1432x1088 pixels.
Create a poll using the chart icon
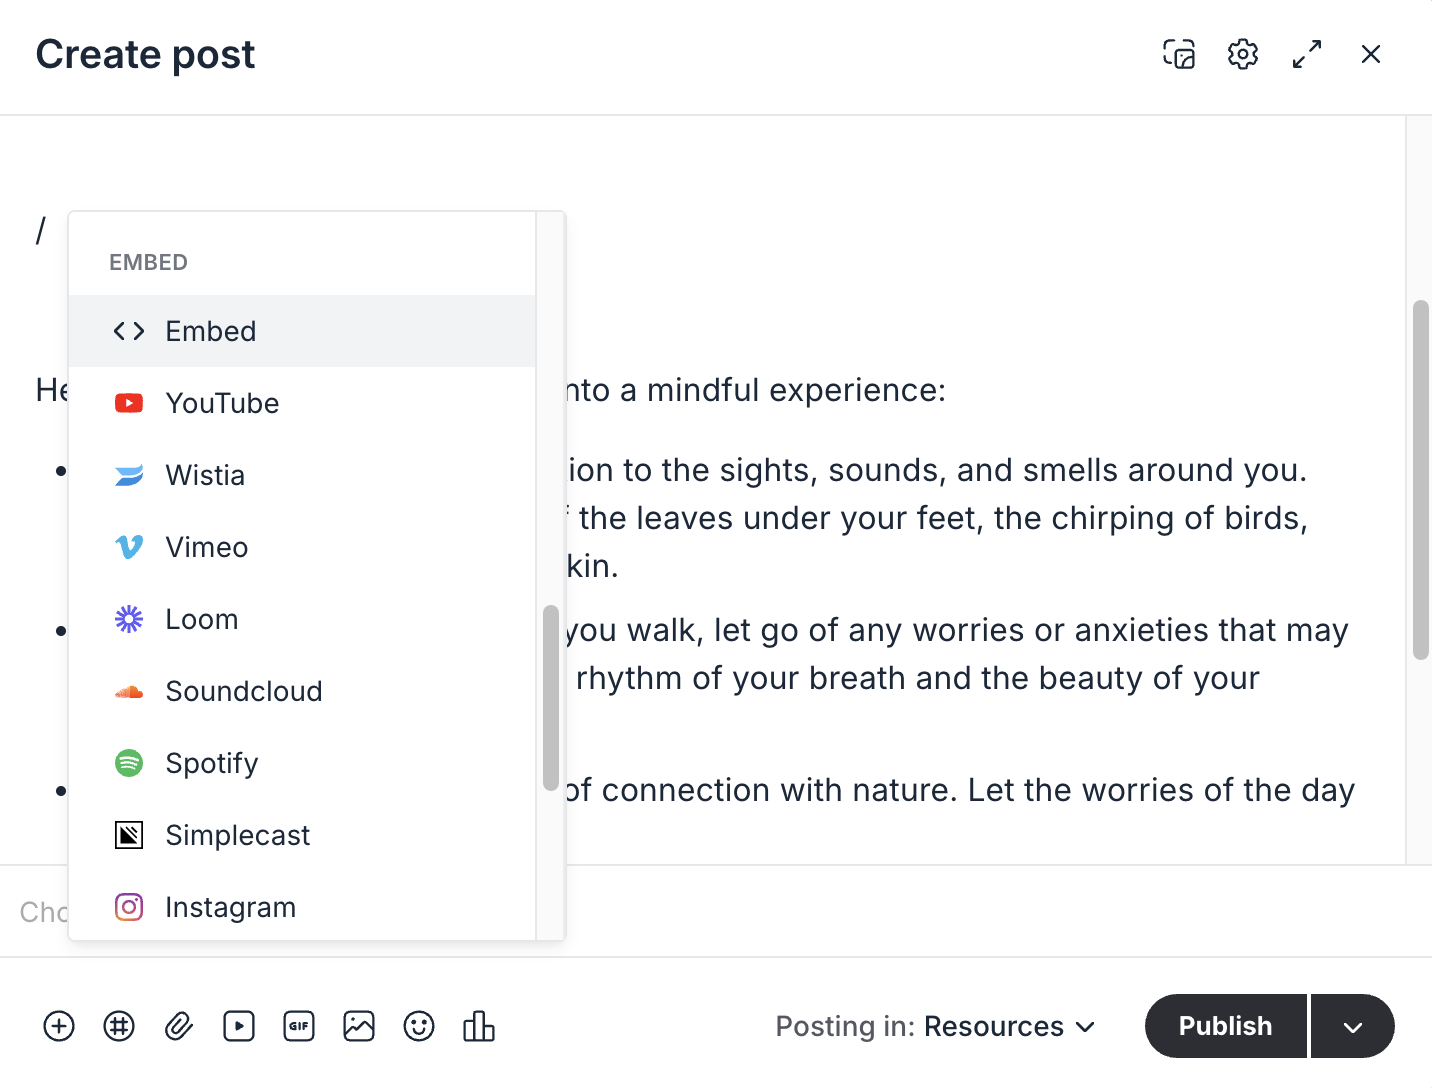479,1026
